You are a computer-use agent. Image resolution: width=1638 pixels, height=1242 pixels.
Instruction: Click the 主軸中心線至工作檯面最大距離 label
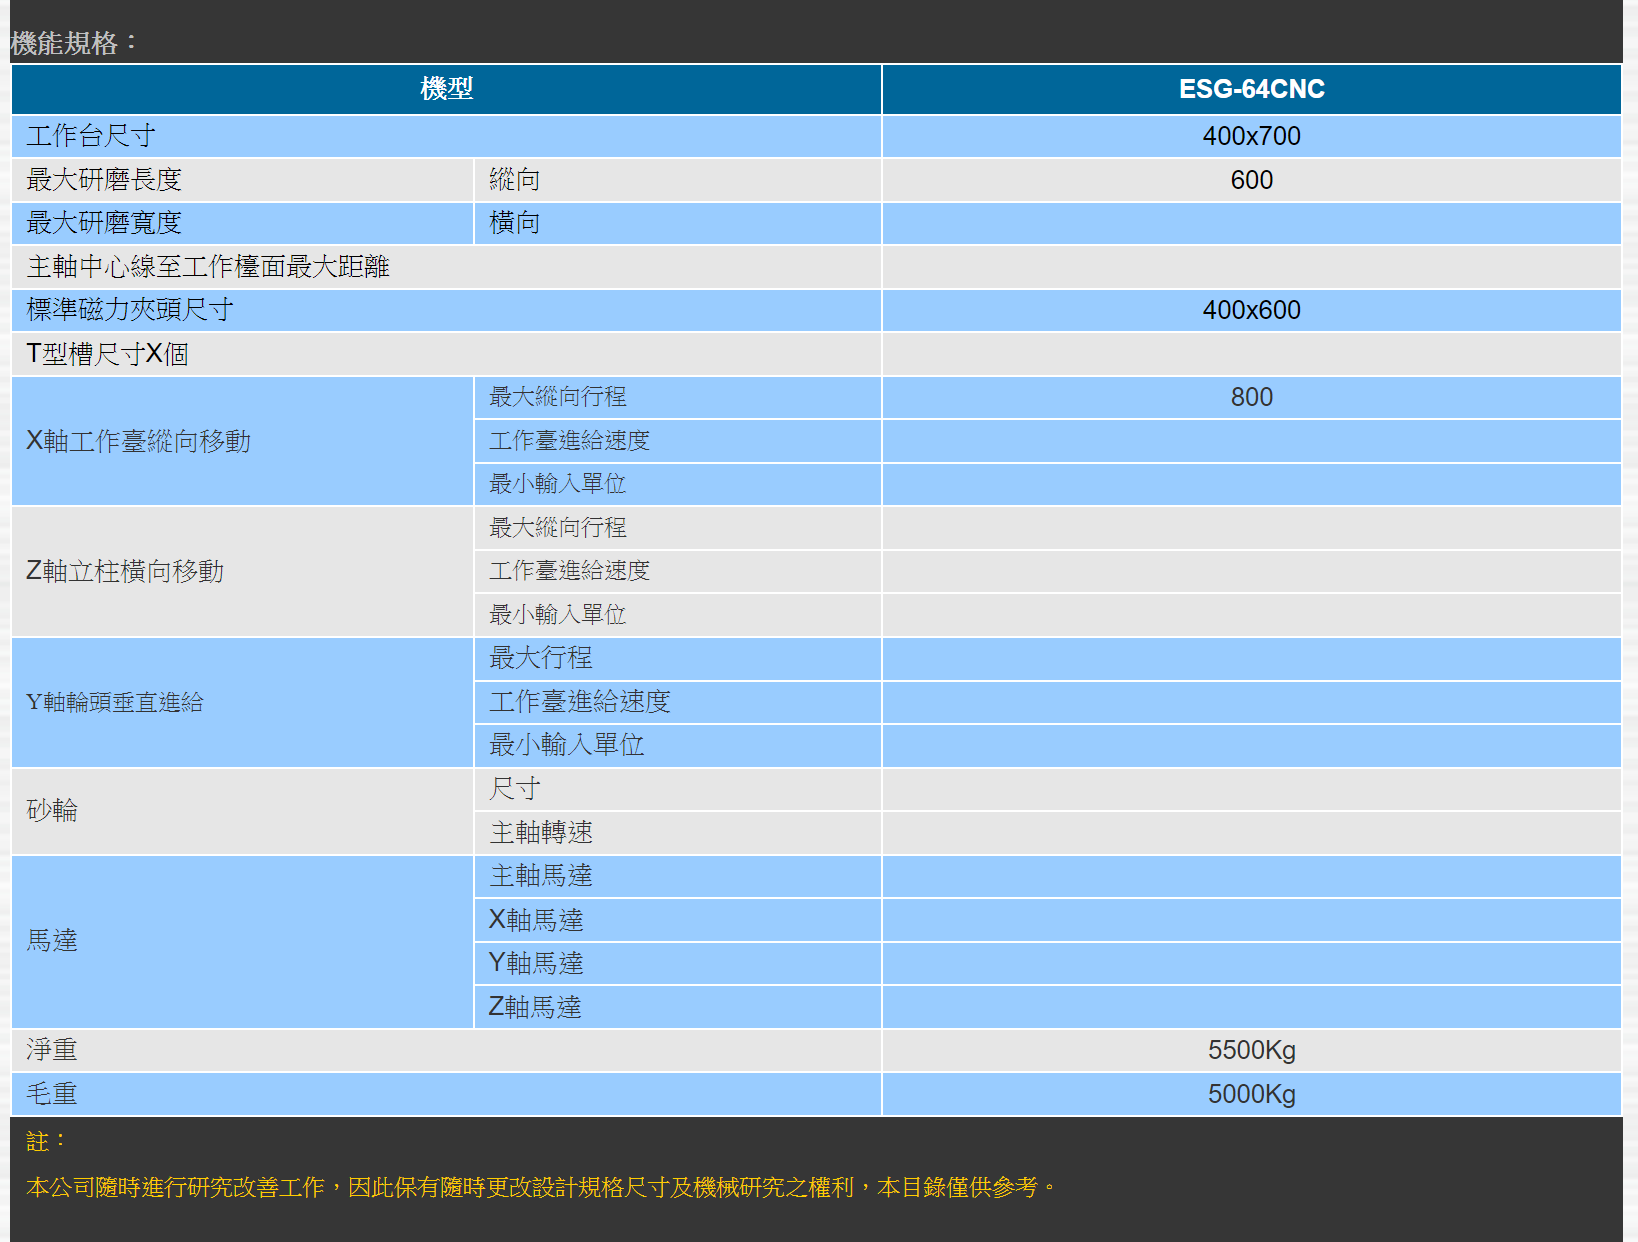(208, 267)
